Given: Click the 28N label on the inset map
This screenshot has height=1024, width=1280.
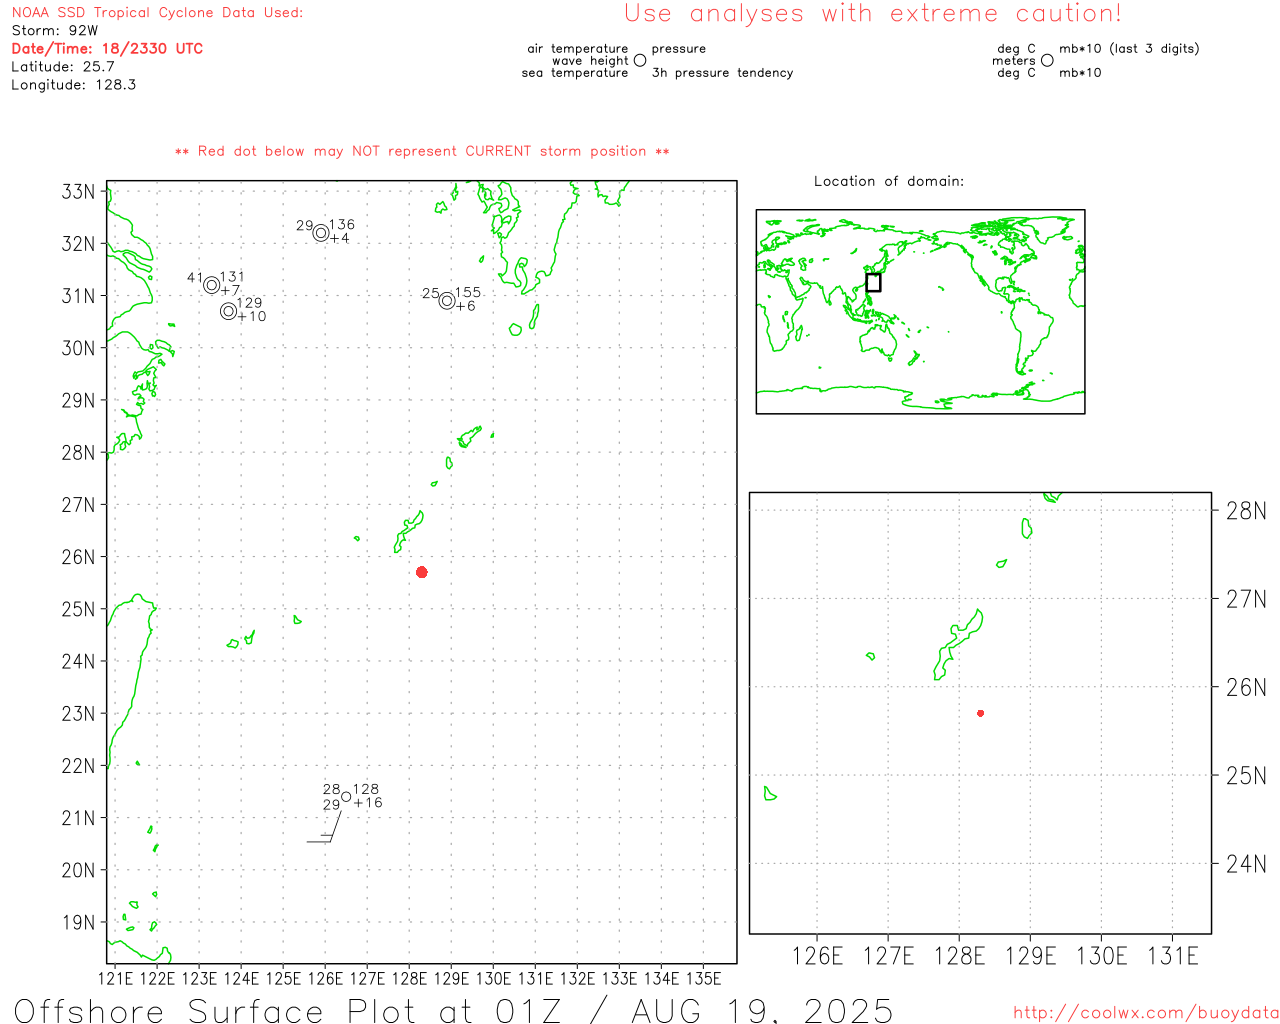Looking at the screenshot, I should pyautogui.click(x=1246, y=511).
